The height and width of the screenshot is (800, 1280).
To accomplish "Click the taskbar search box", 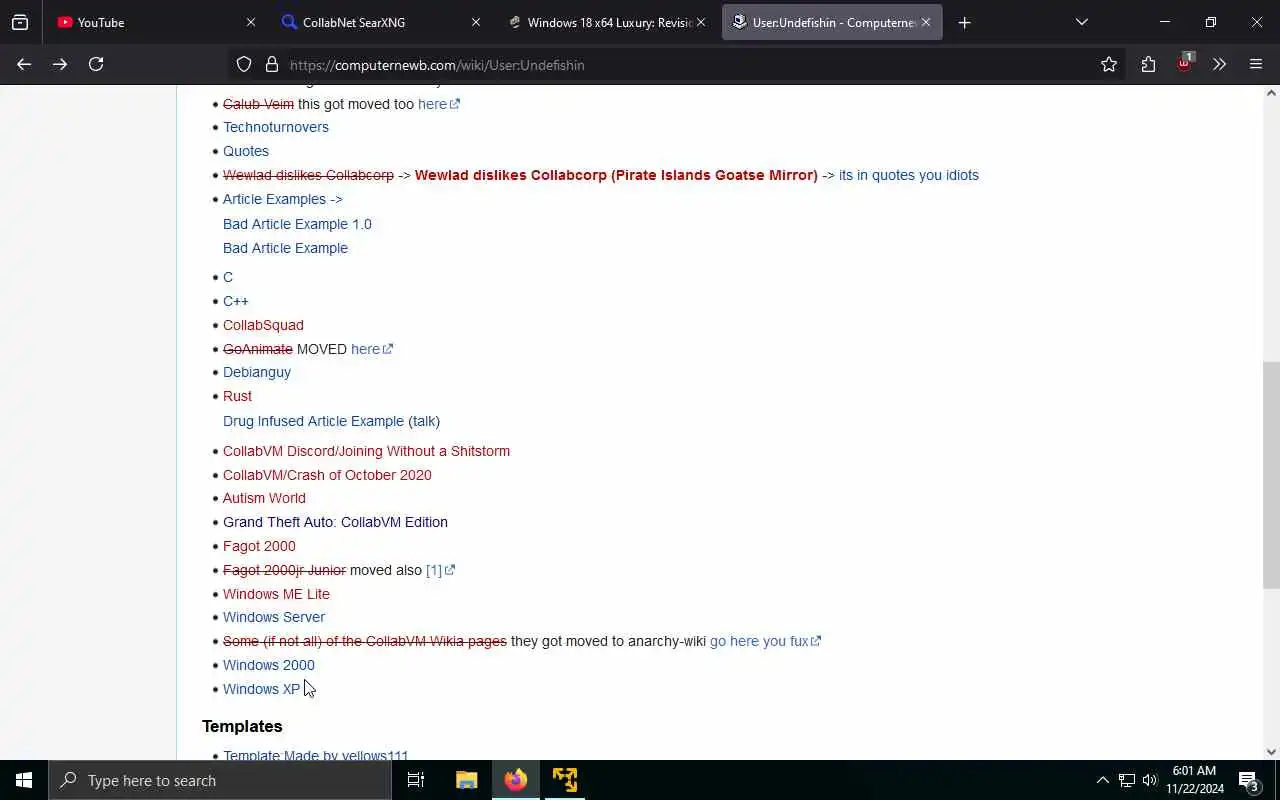I will pyautogui.click(x=220, y=780).
